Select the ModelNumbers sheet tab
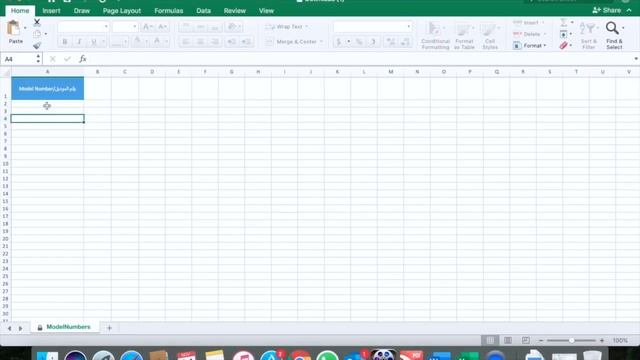The image size is (640, 360). (x=64, y=327)
